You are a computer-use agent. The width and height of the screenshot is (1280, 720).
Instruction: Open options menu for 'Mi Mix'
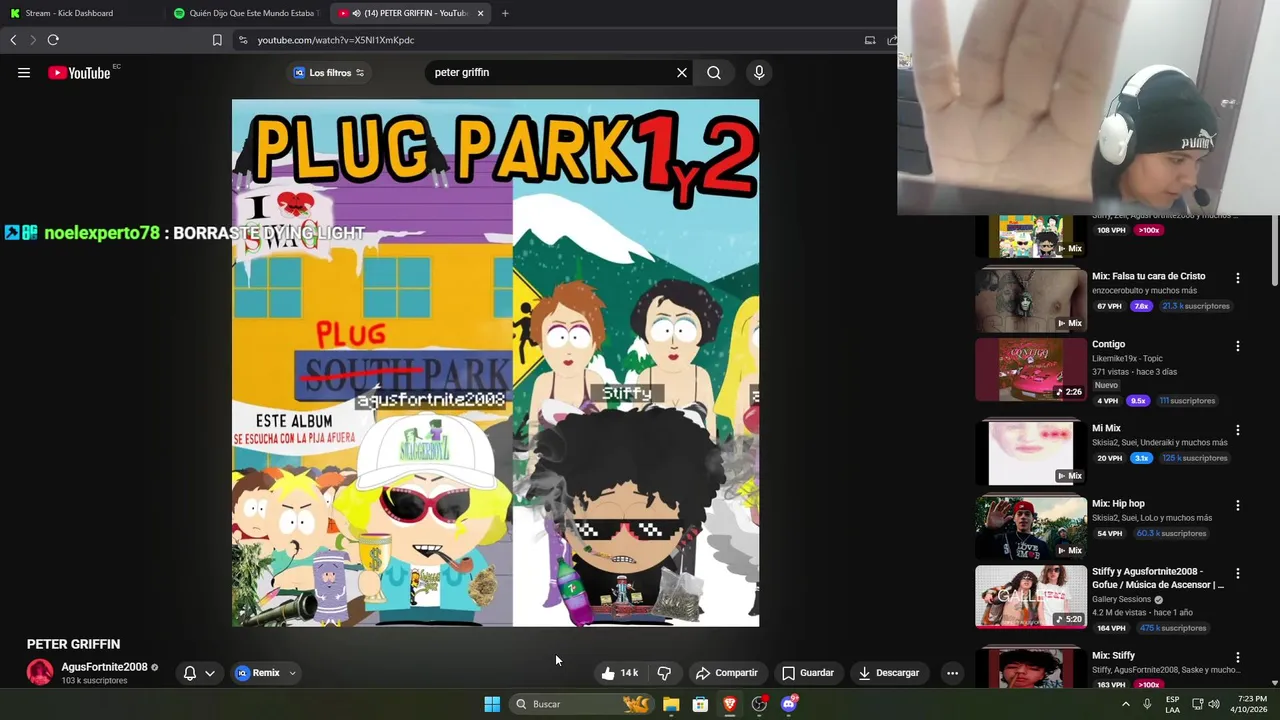(x=1238, y=430)
